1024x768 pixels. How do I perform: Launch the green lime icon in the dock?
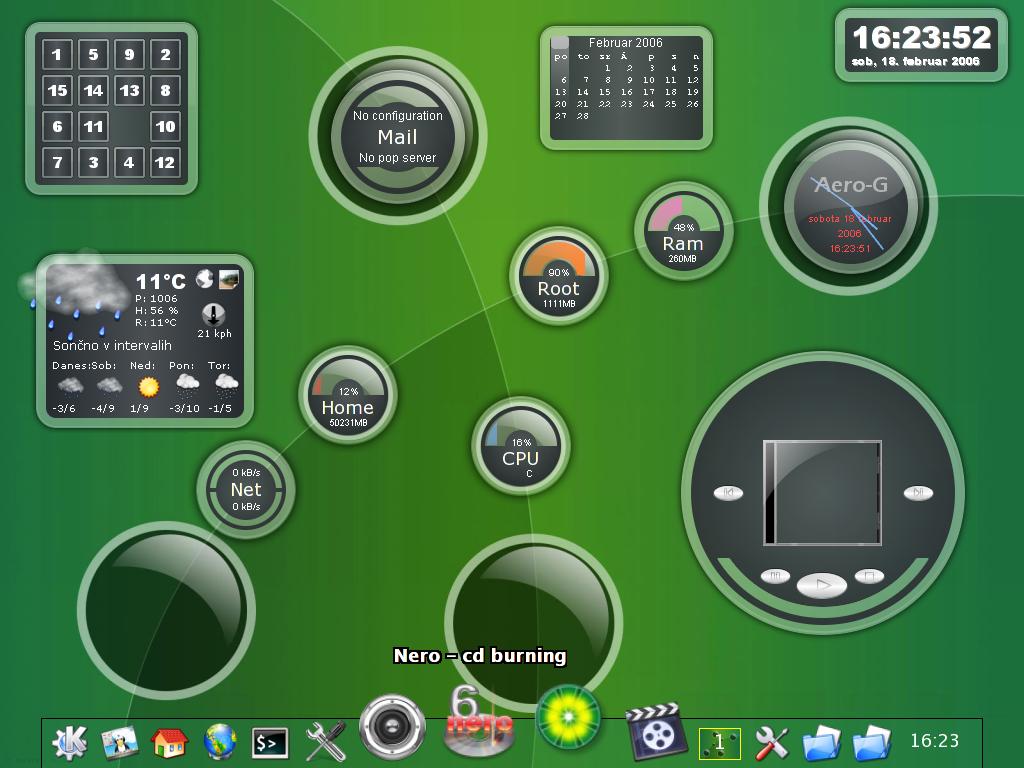[x=568, y=718]
